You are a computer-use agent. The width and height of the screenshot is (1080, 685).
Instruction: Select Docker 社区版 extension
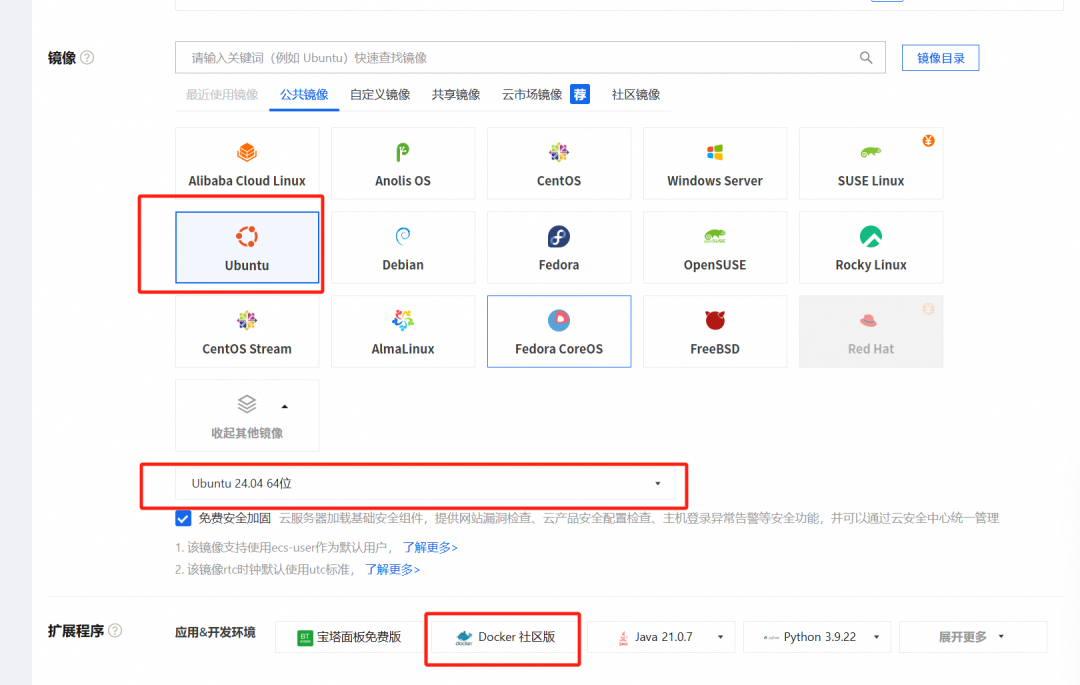[x=506, y=637]
